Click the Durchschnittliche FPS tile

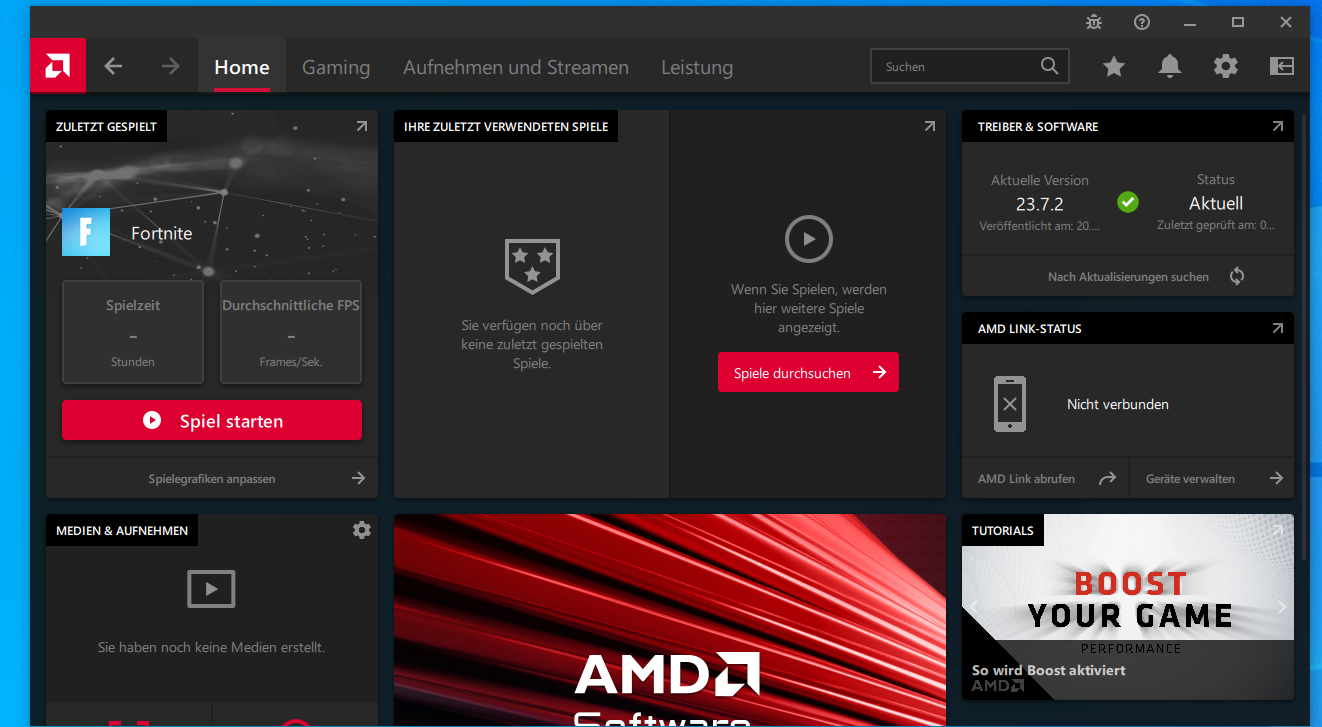coord(291,332)
